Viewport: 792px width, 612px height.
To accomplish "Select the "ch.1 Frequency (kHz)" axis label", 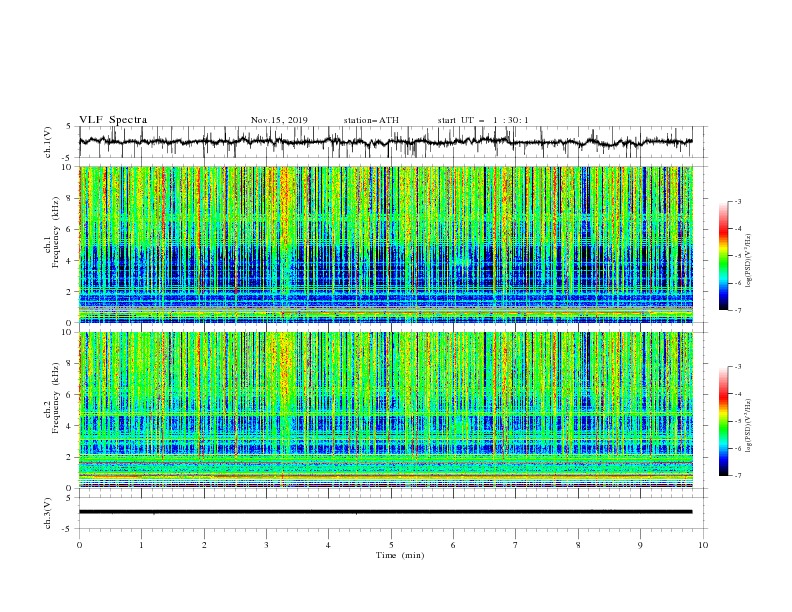I will tap(52, 233).
